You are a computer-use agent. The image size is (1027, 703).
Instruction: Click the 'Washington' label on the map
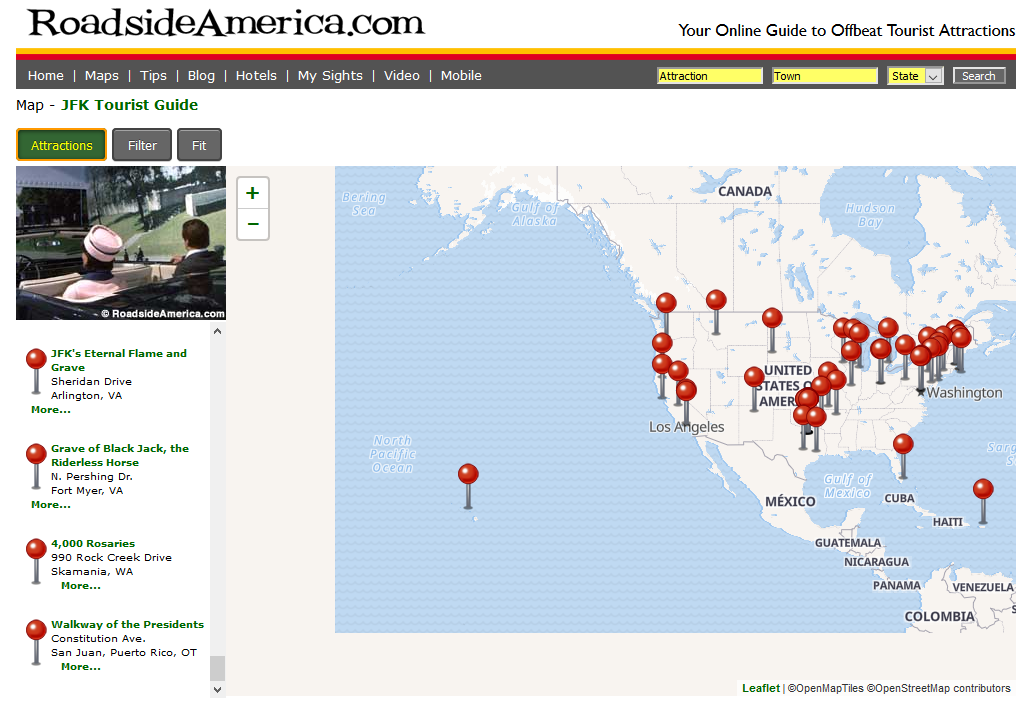[x=964, y=392]
